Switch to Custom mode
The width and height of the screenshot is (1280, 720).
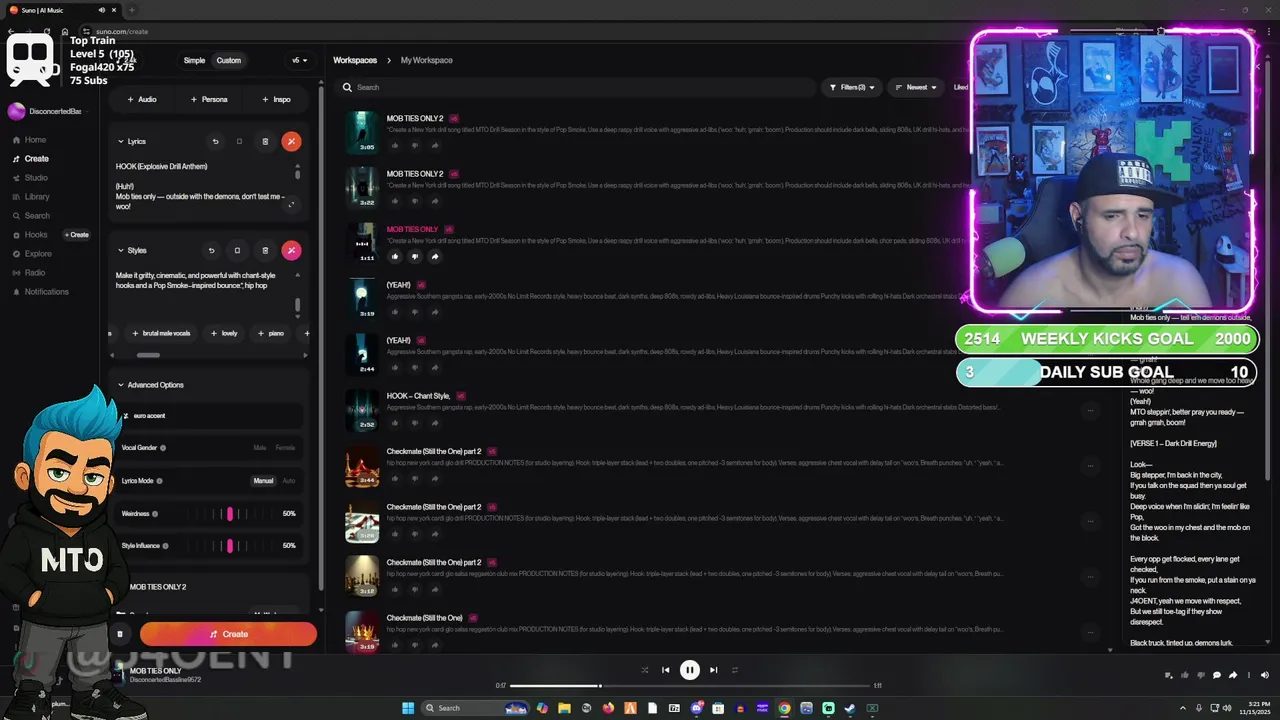point(229,60)
